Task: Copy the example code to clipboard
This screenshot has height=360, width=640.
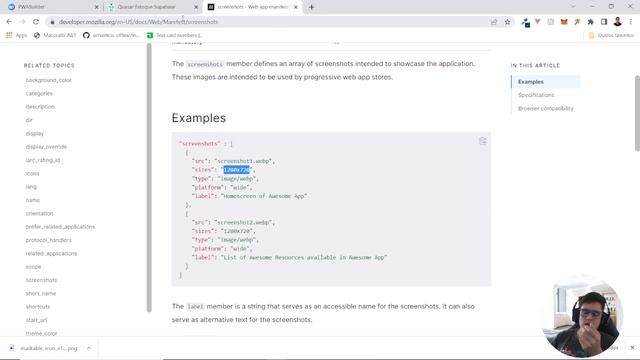Action: (x=482, y=141)
